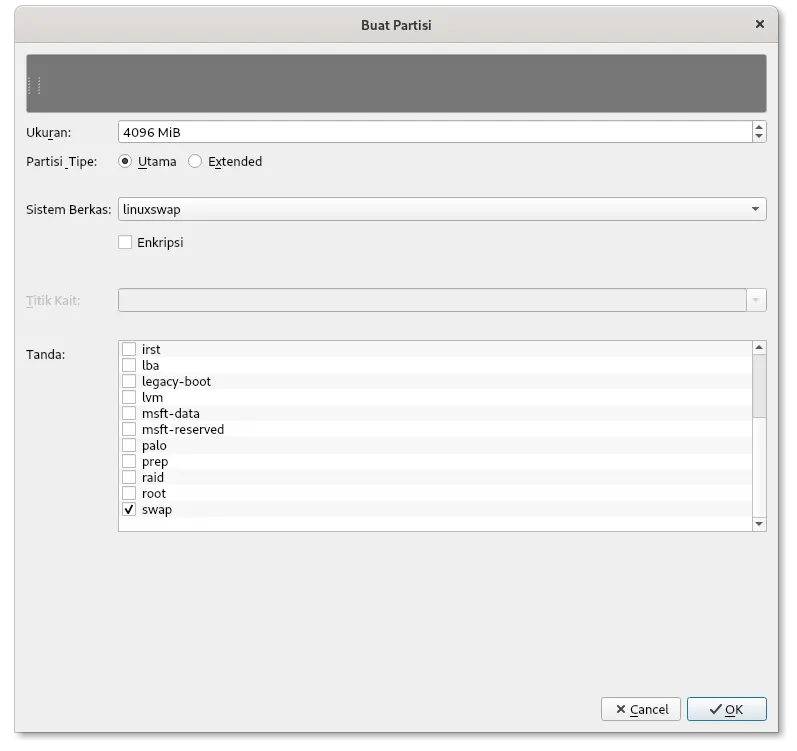This screenshot has height=751, width=797.
Task: Close the Buat Partisi dialog
Action: [x=760, y=24]
